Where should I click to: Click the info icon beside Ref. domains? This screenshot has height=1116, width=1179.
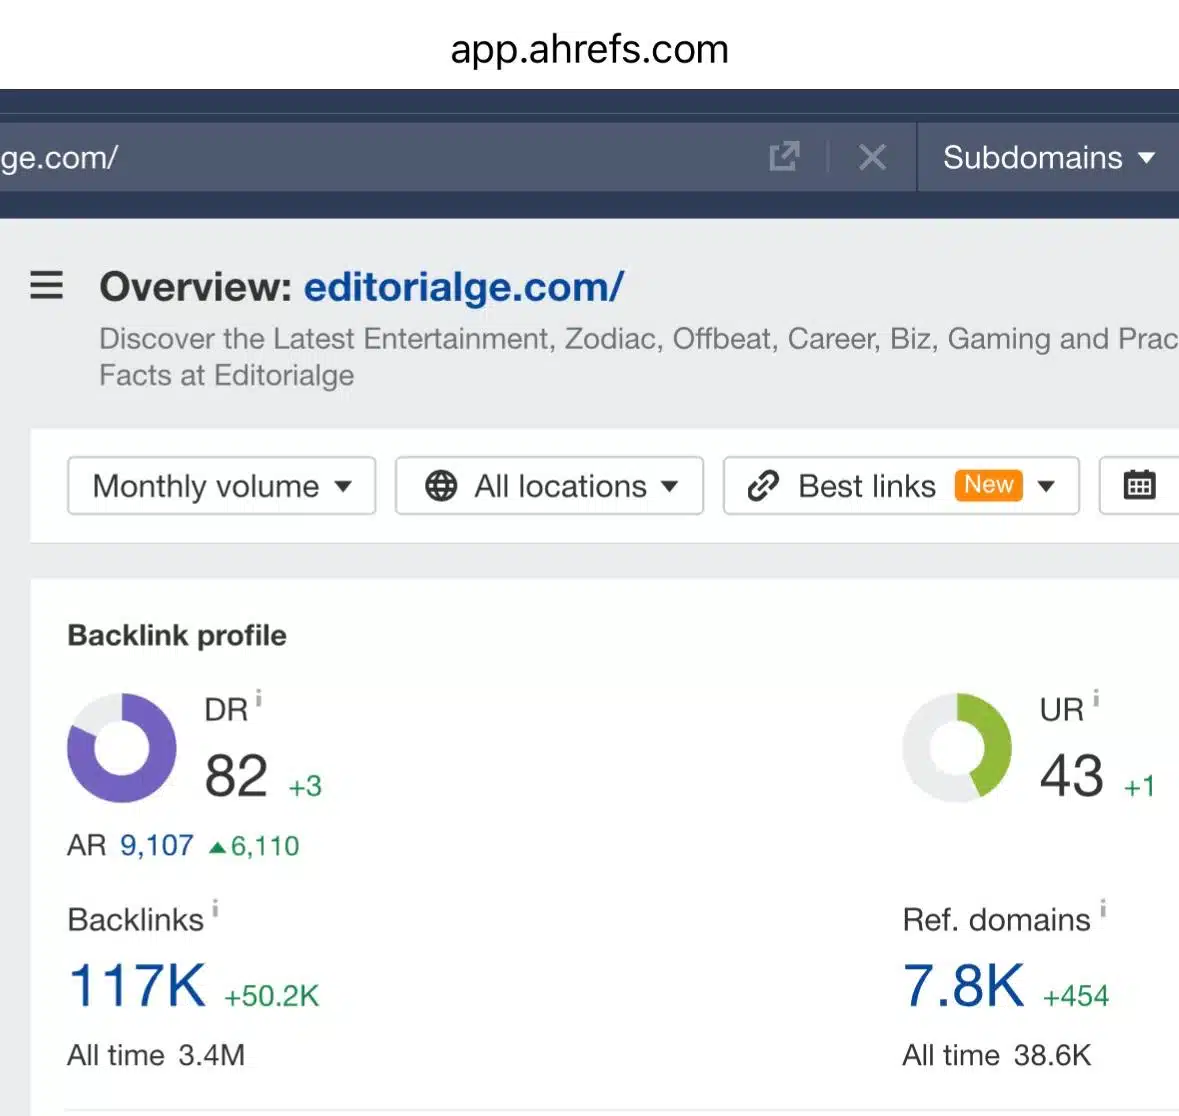pos(1104,908)
